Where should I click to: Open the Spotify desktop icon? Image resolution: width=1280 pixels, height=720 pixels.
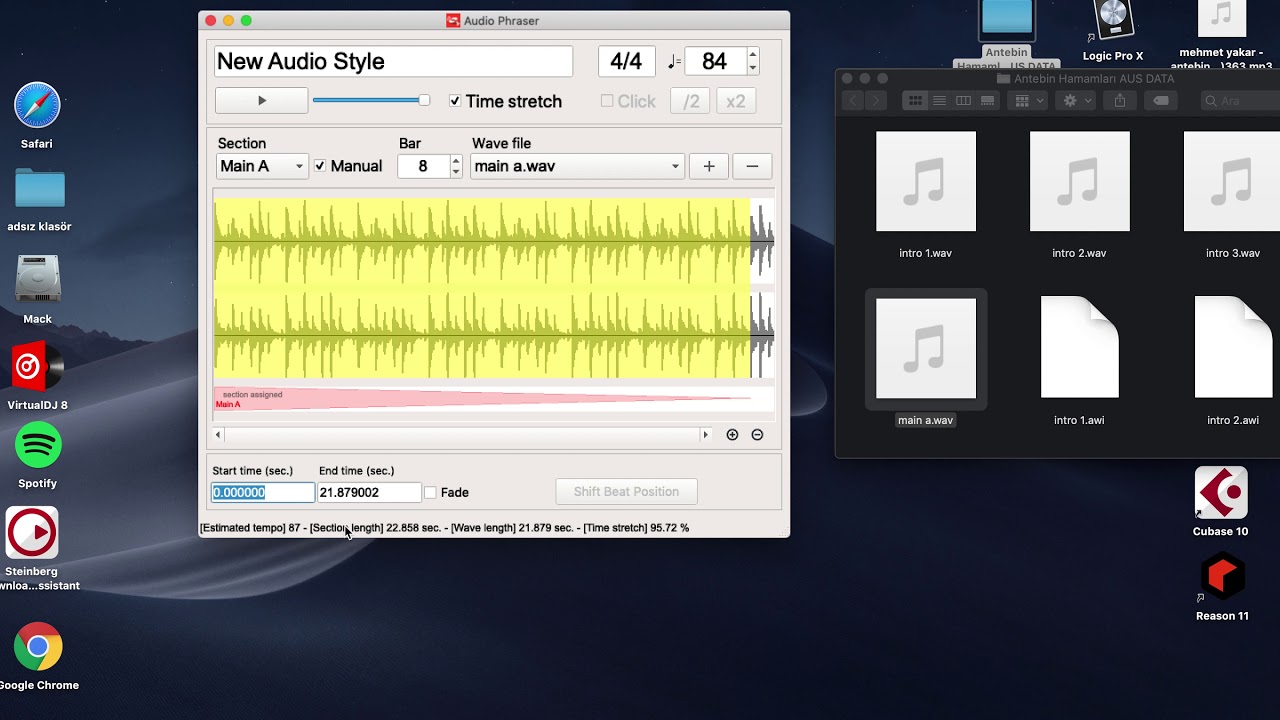(38, 446)
